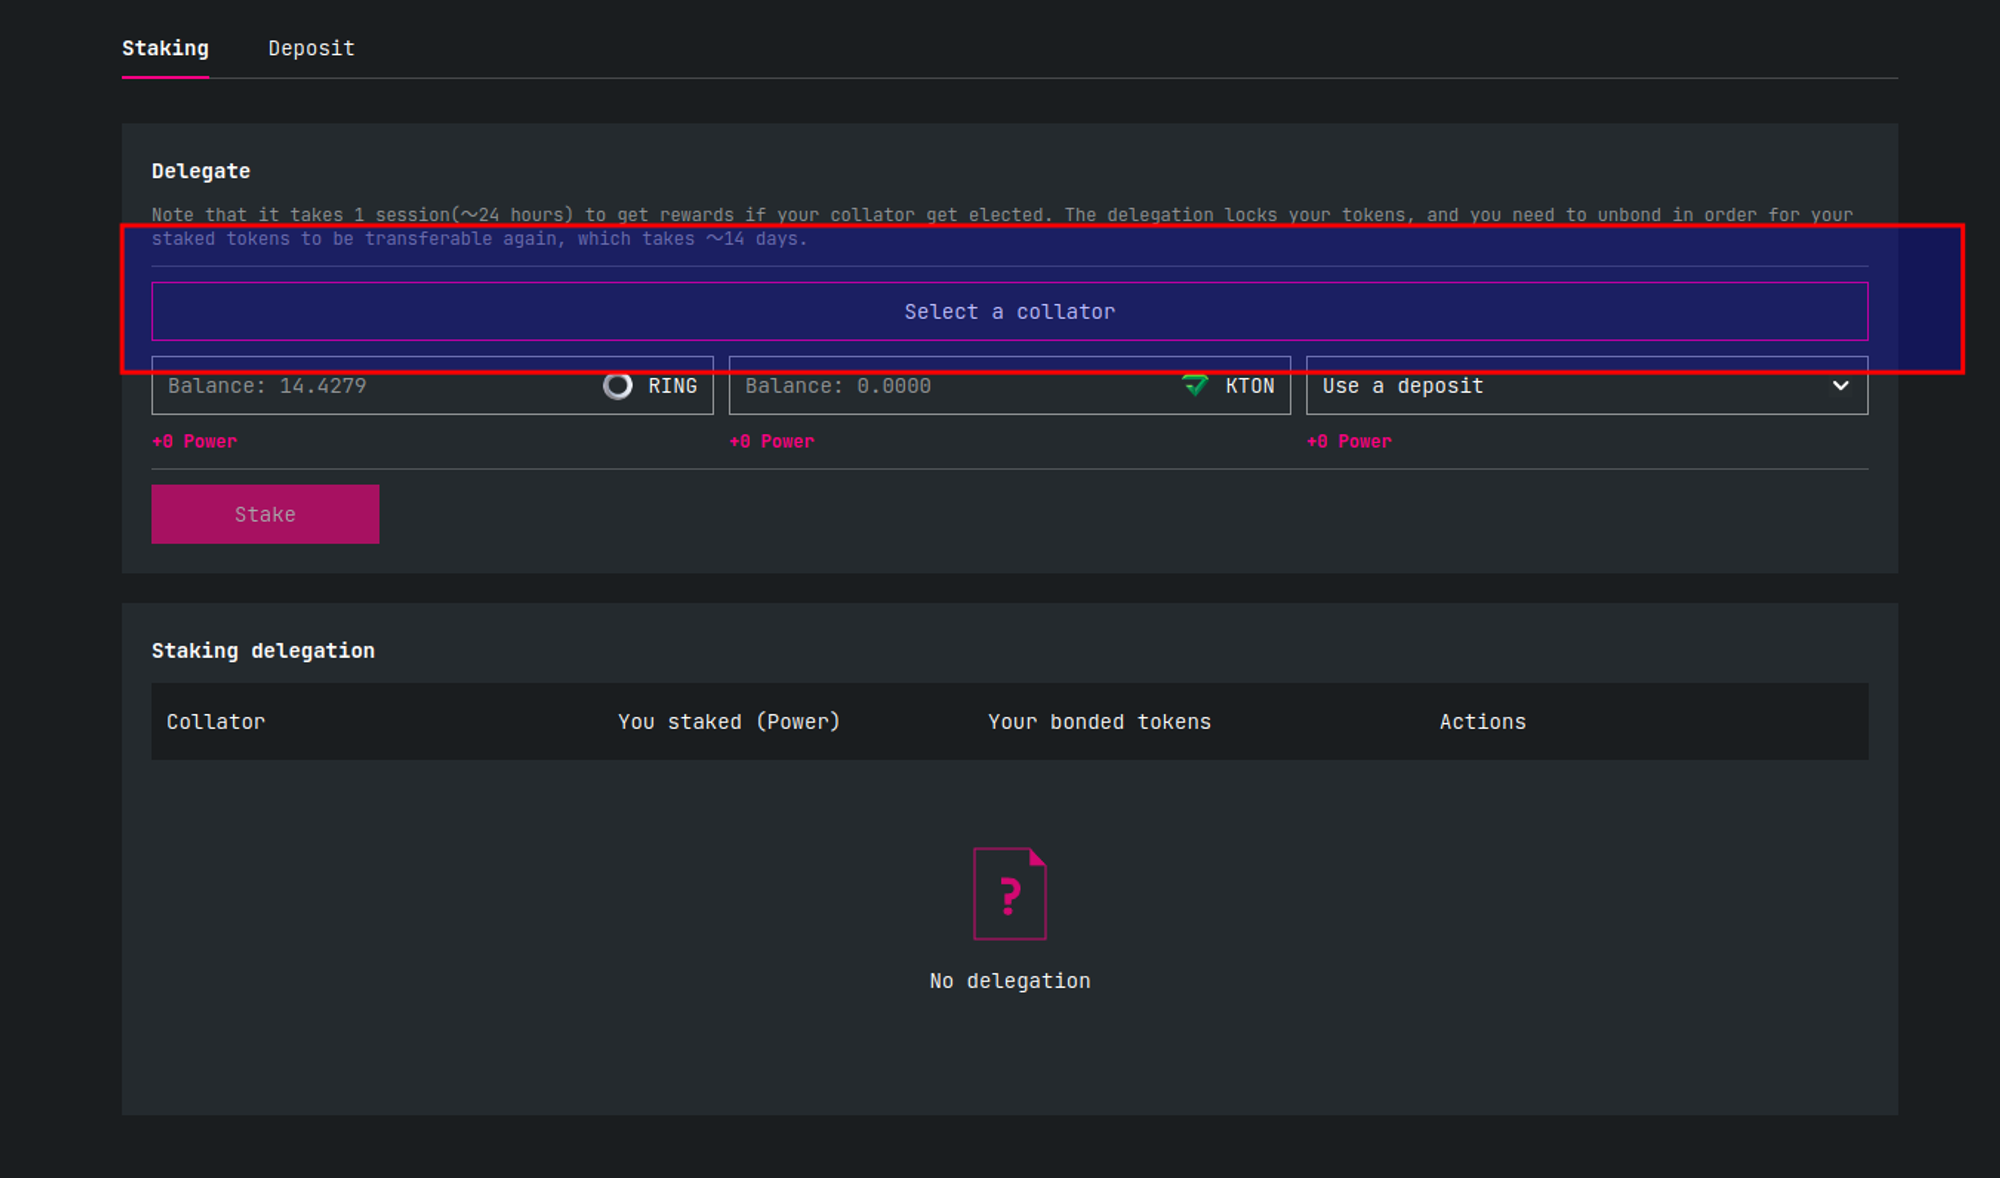Image resolution: width=2000 pixels, height=1178 pixels.
Task: Open the Deposit tab
Action: point(311,48)
